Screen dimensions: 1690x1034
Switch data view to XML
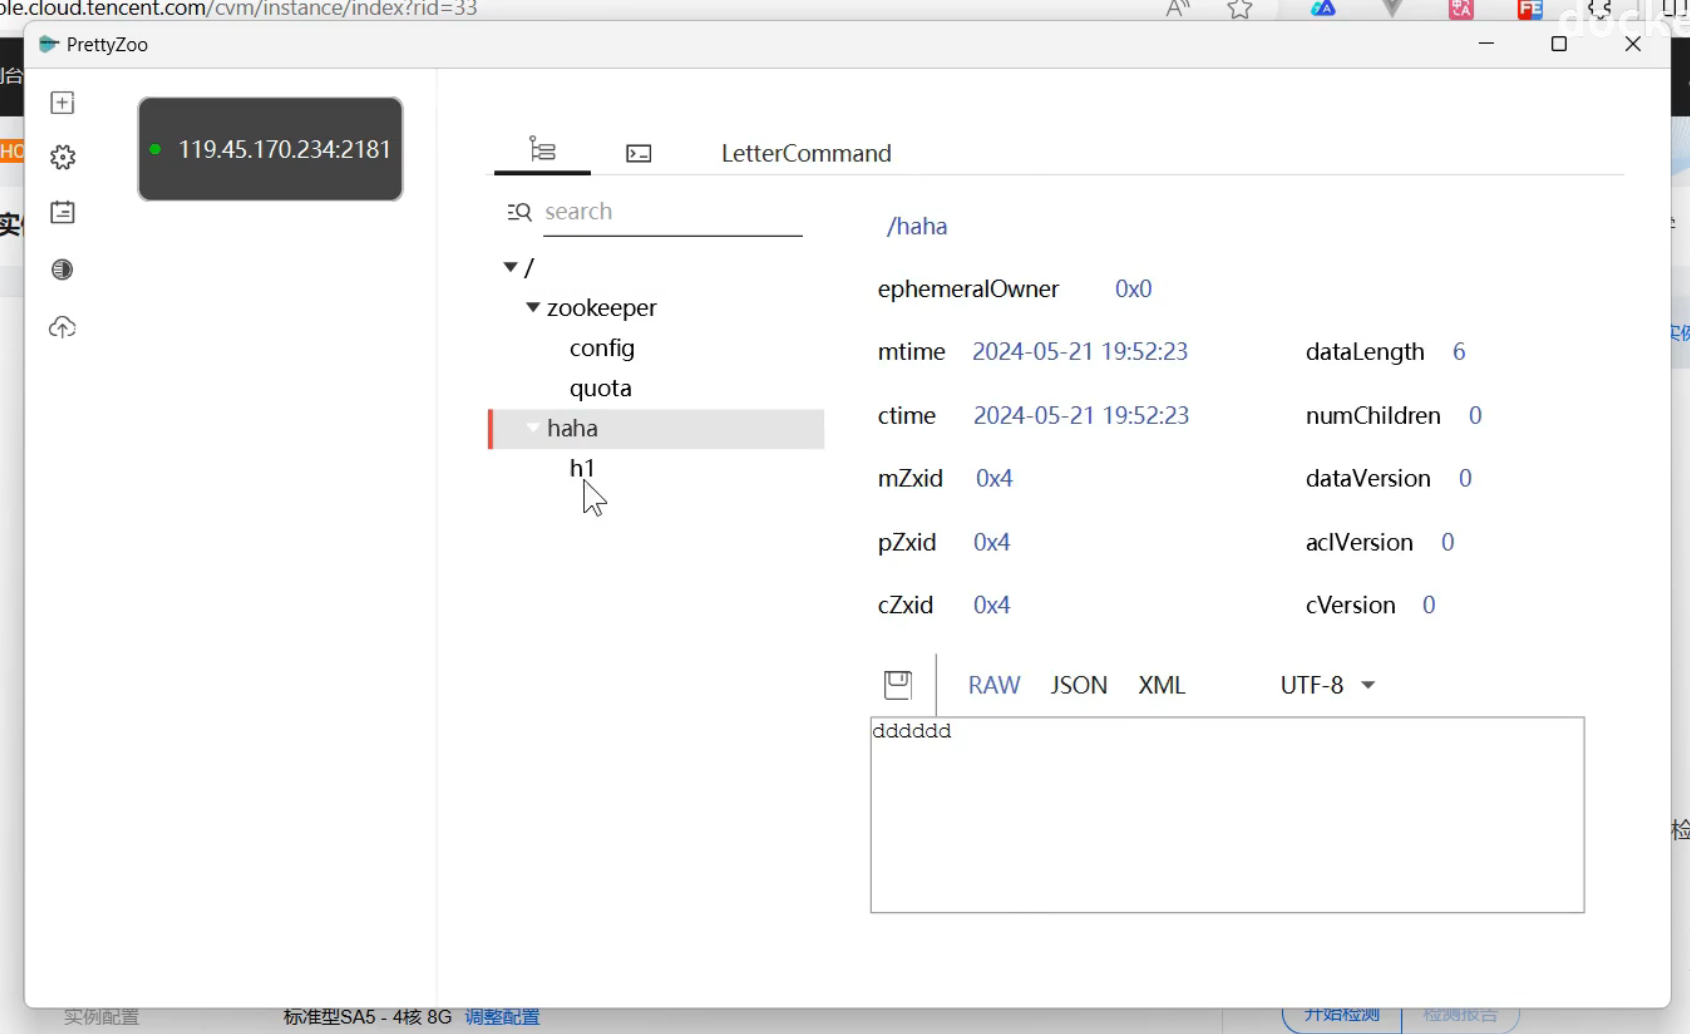(1162, 685)
